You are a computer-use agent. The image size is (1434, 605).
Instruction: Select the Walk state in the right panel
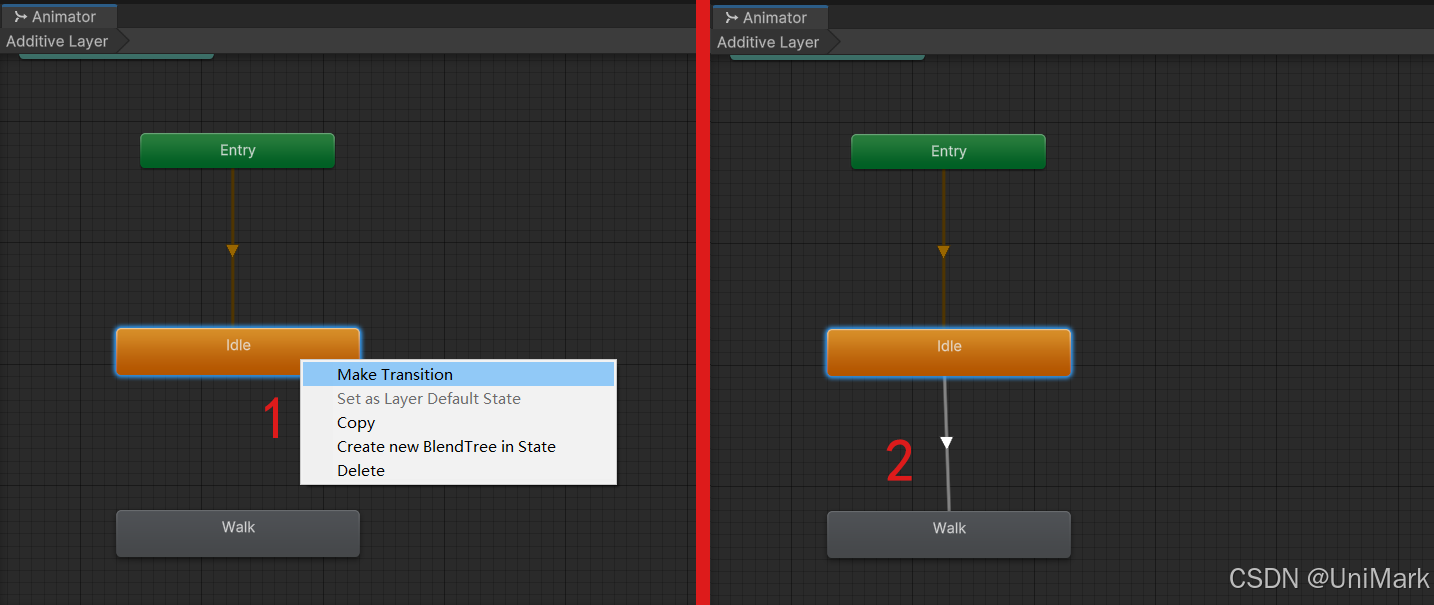[x=949, y=534]
